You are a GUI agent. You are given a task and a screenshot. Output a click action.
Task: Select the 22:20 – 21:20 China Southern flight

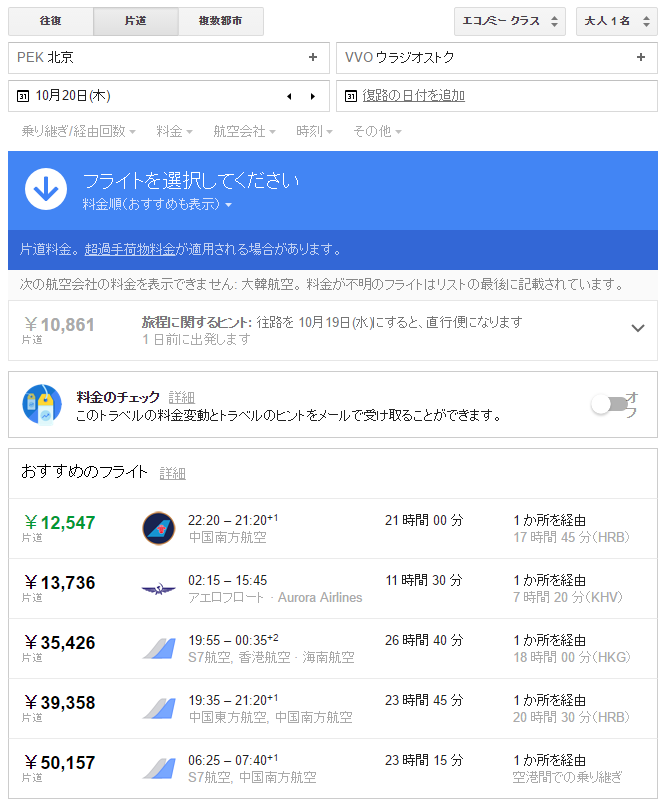coord(332,528)
